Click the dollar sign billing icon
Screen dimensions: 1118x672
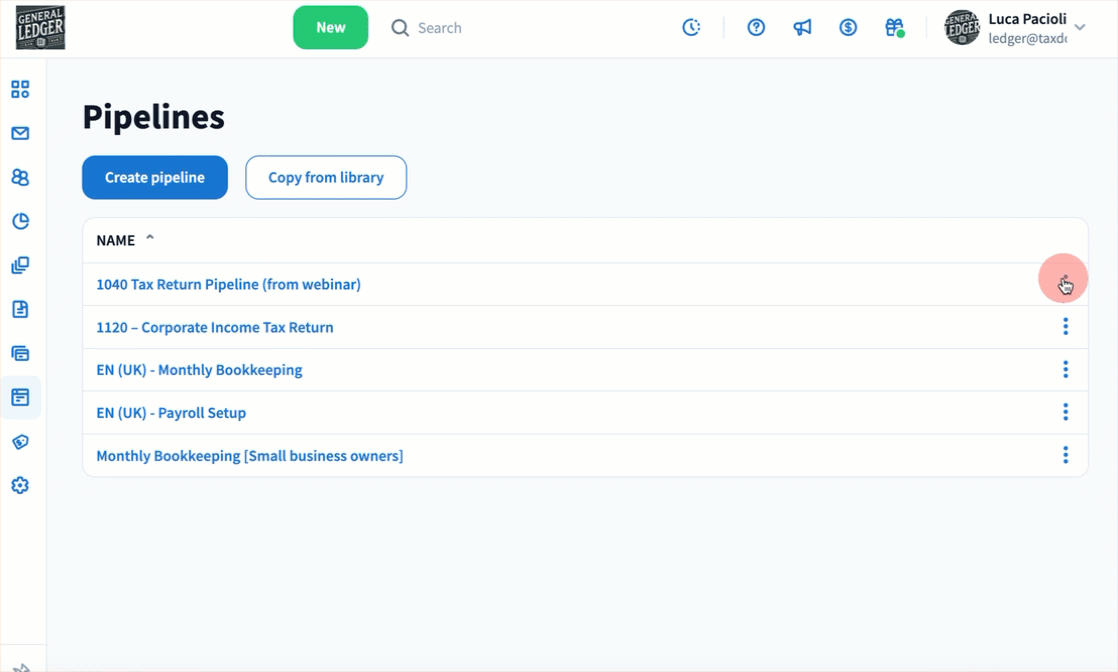pyautogui.click(x=848, y=28)
